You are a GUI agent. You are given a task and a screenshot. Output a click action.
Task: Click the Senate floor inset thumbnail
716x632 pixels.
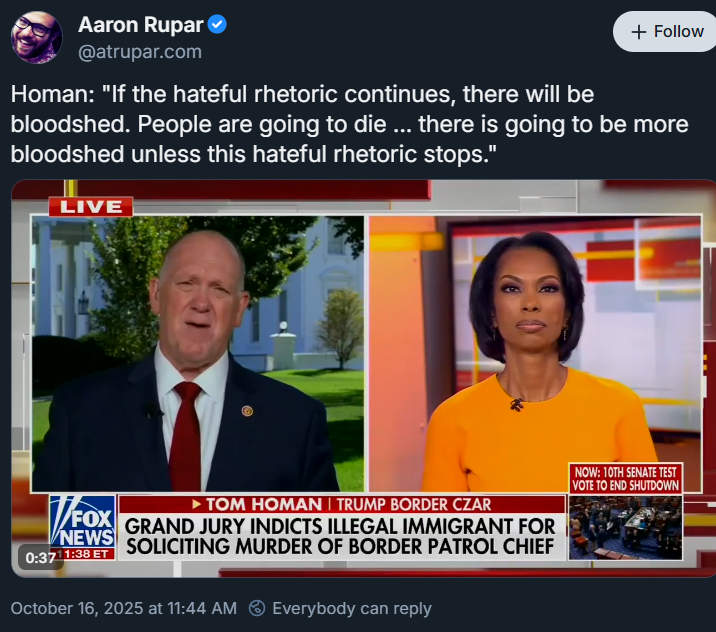point(626,527)
